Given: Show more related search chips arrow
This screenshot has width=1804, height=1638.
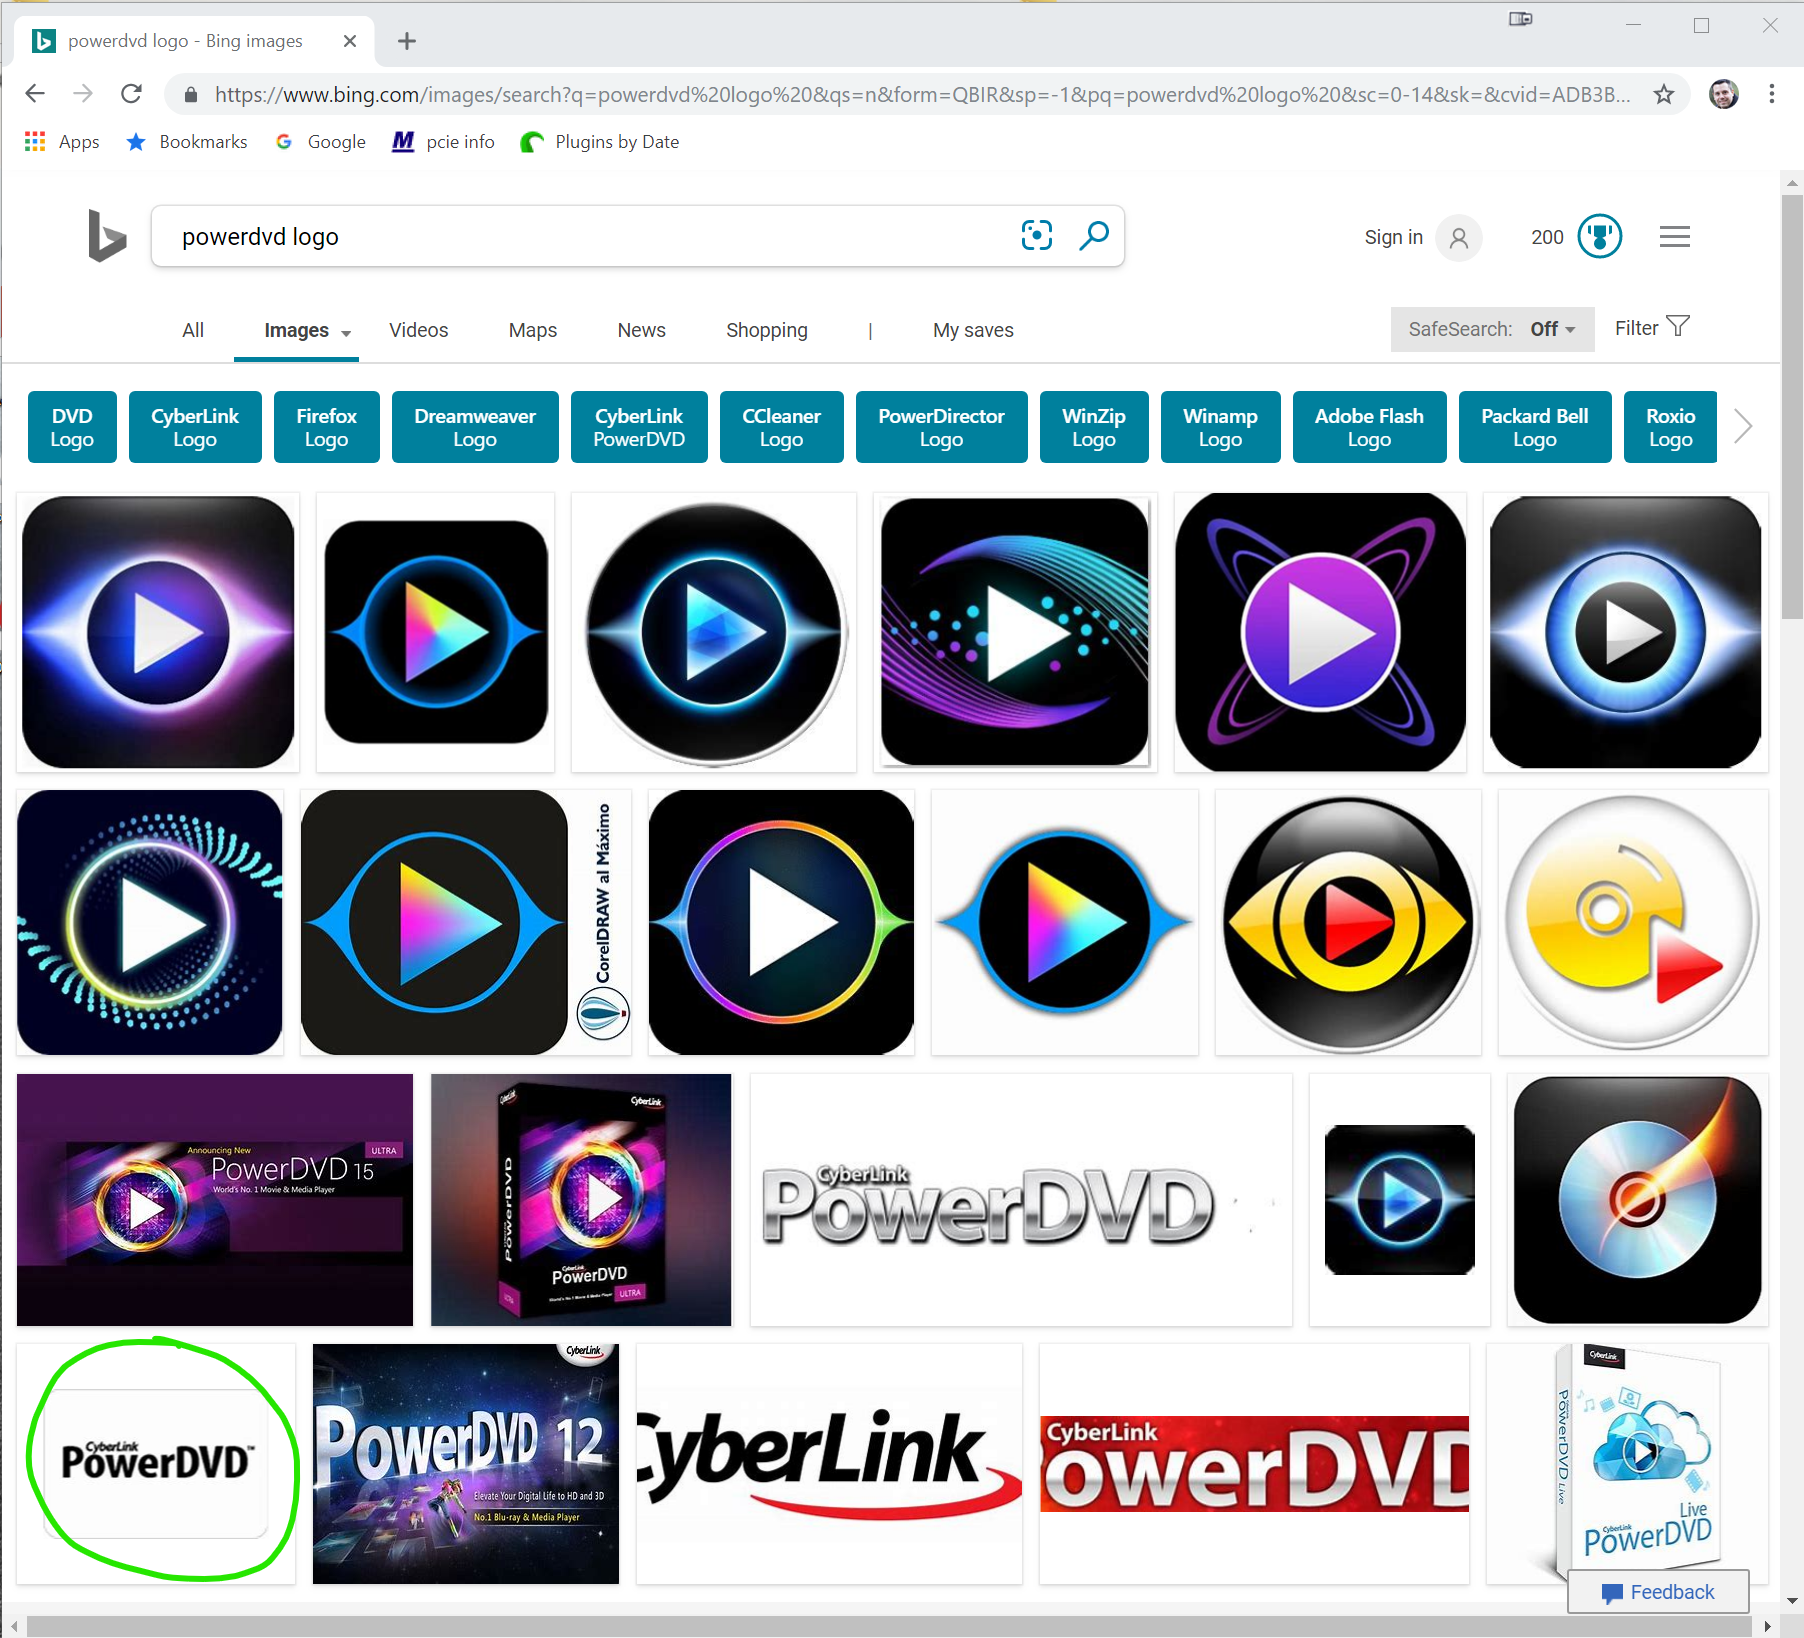Looking at the screenshot, I should point(1743,426).
